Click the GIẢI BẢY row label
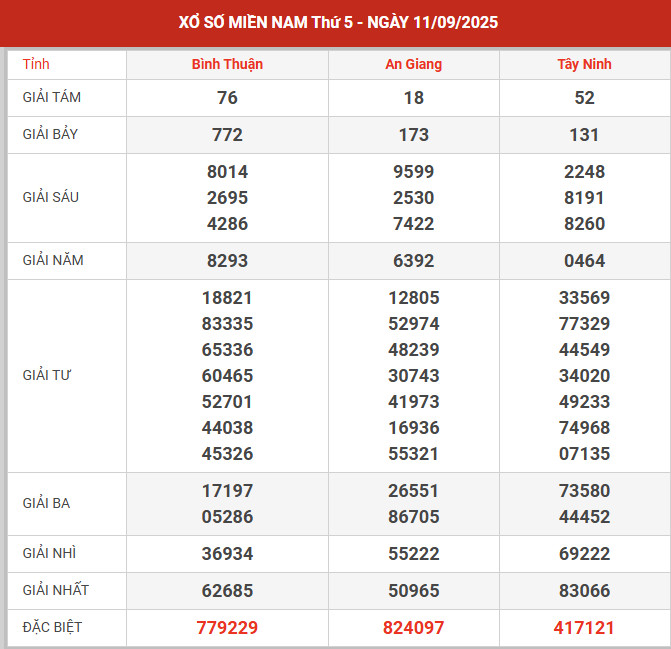Image resolution: width=671 pixels, height=649 pixels. (50, 134)
